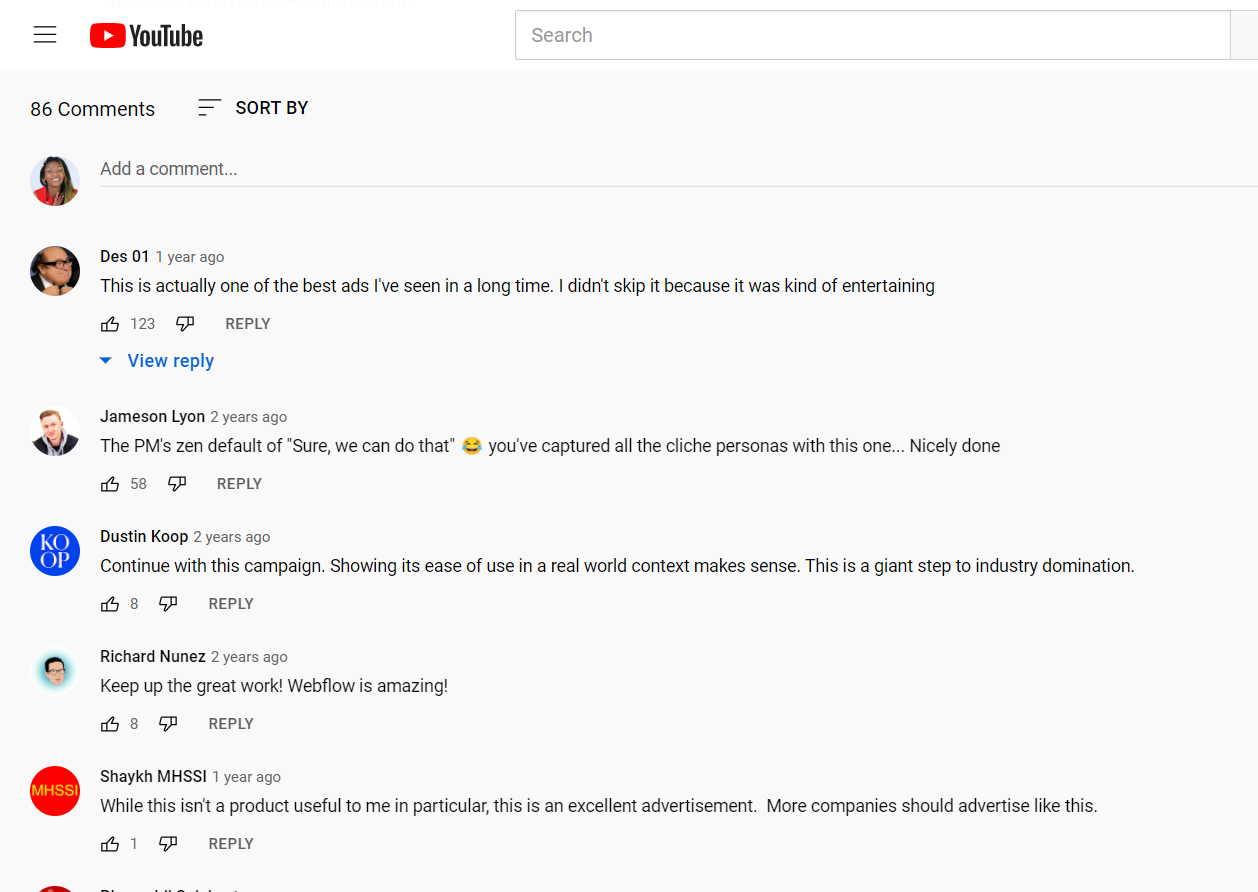Open Shaykh MHSSI's red avatar
This screenshot has width=1258, height=892.
tap(55, 791)
